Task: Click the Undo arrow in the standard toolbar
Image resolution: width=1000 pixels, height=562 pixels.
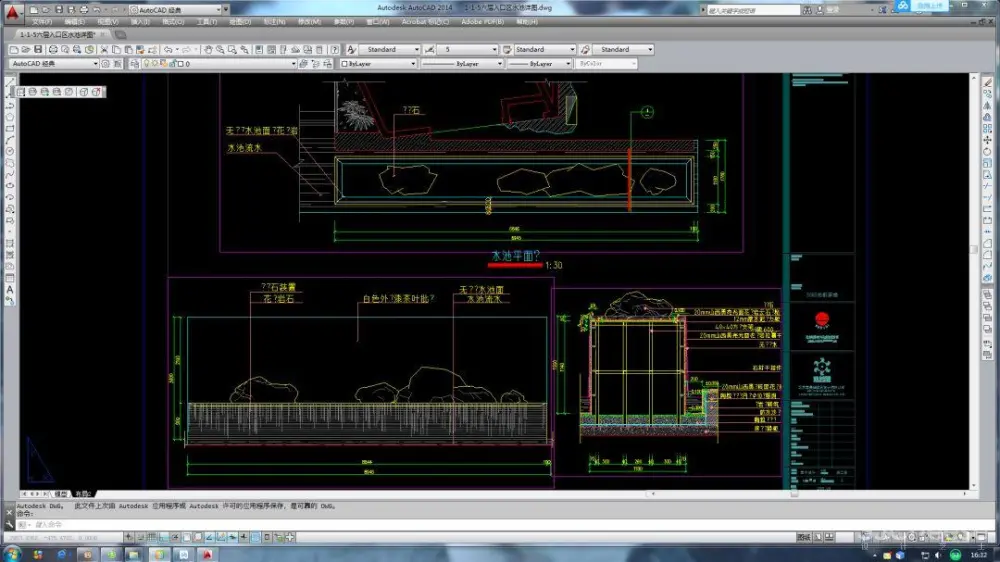Action: pyautogui.click(x=167, y=49)
